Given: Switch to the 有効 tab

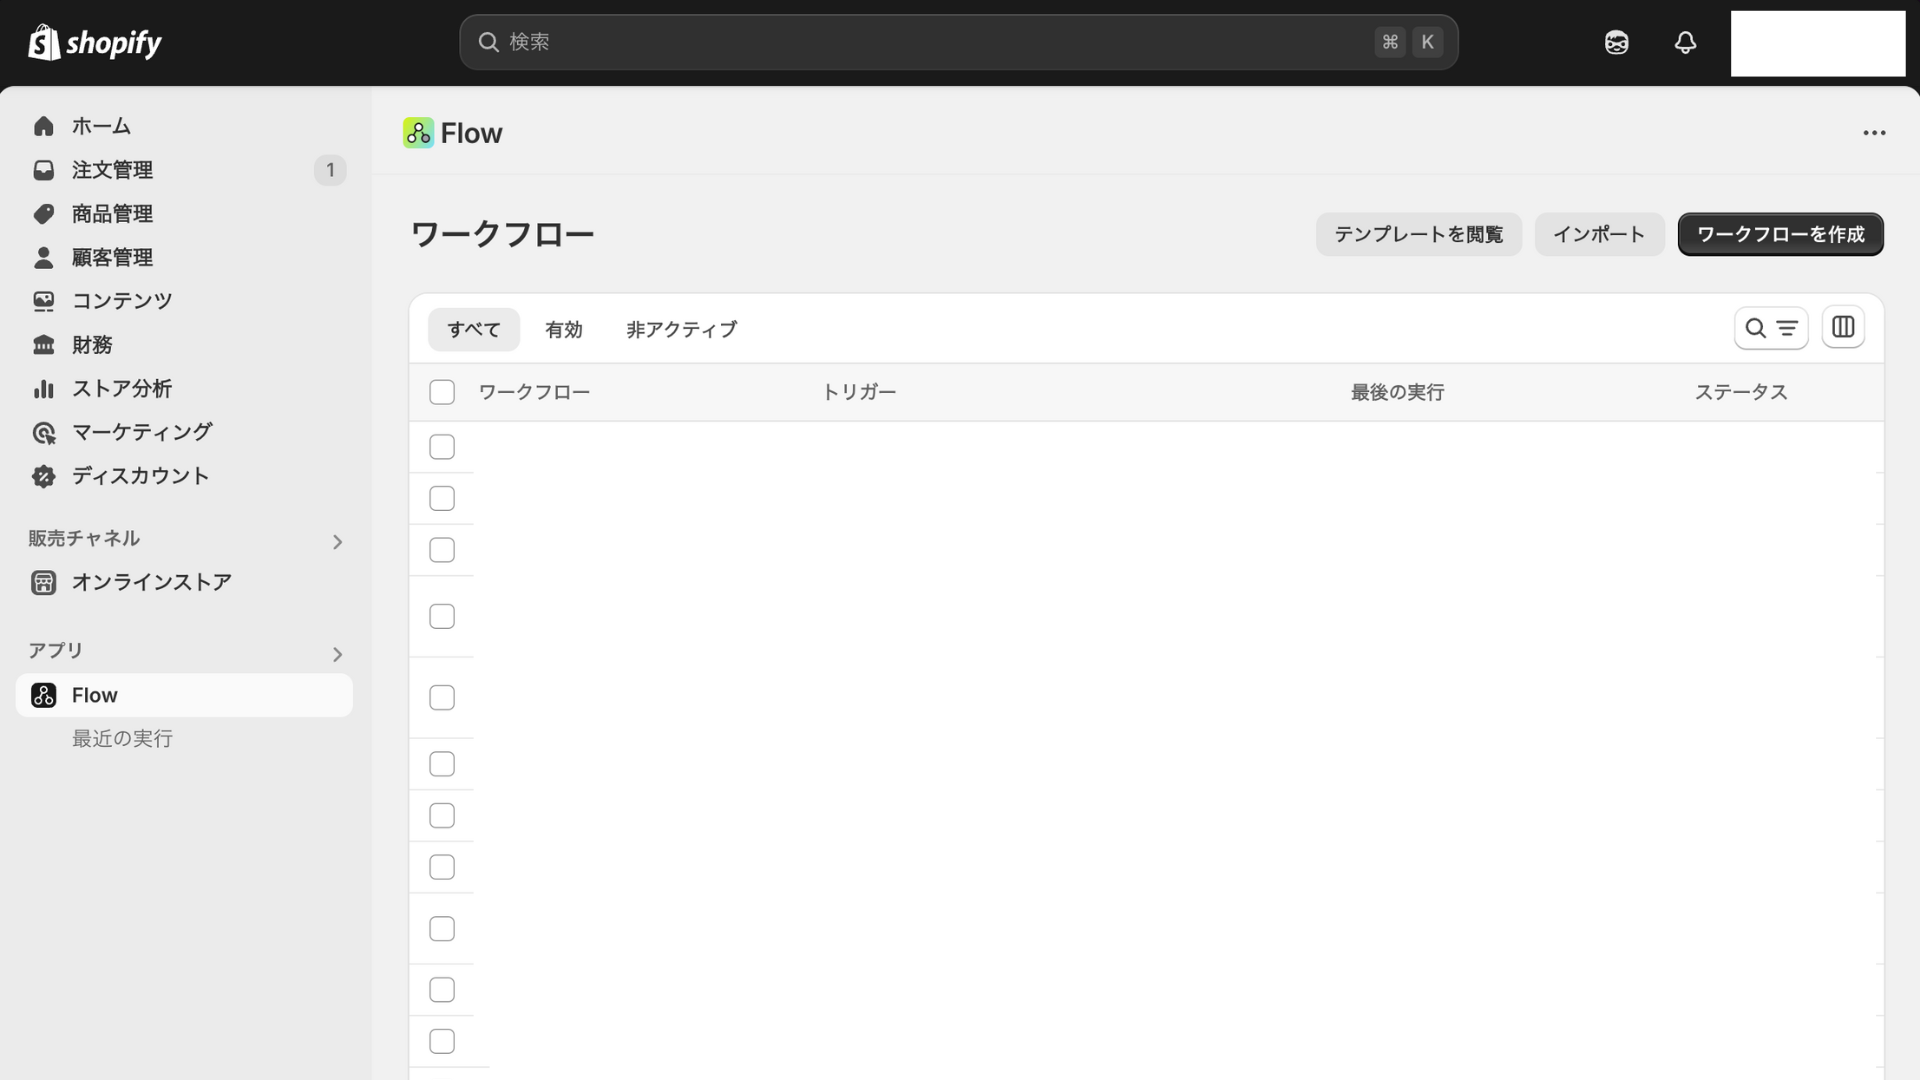Looking at the screenshot, I should 564,329.
